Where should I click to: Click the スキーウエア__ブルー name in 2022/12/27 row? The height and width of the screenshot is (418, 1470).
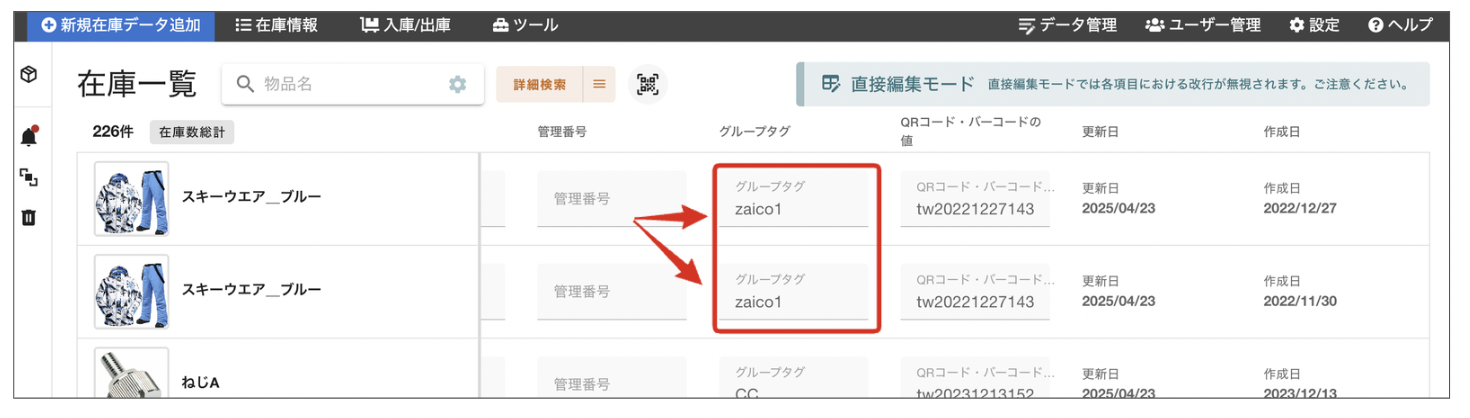[251, 197]
